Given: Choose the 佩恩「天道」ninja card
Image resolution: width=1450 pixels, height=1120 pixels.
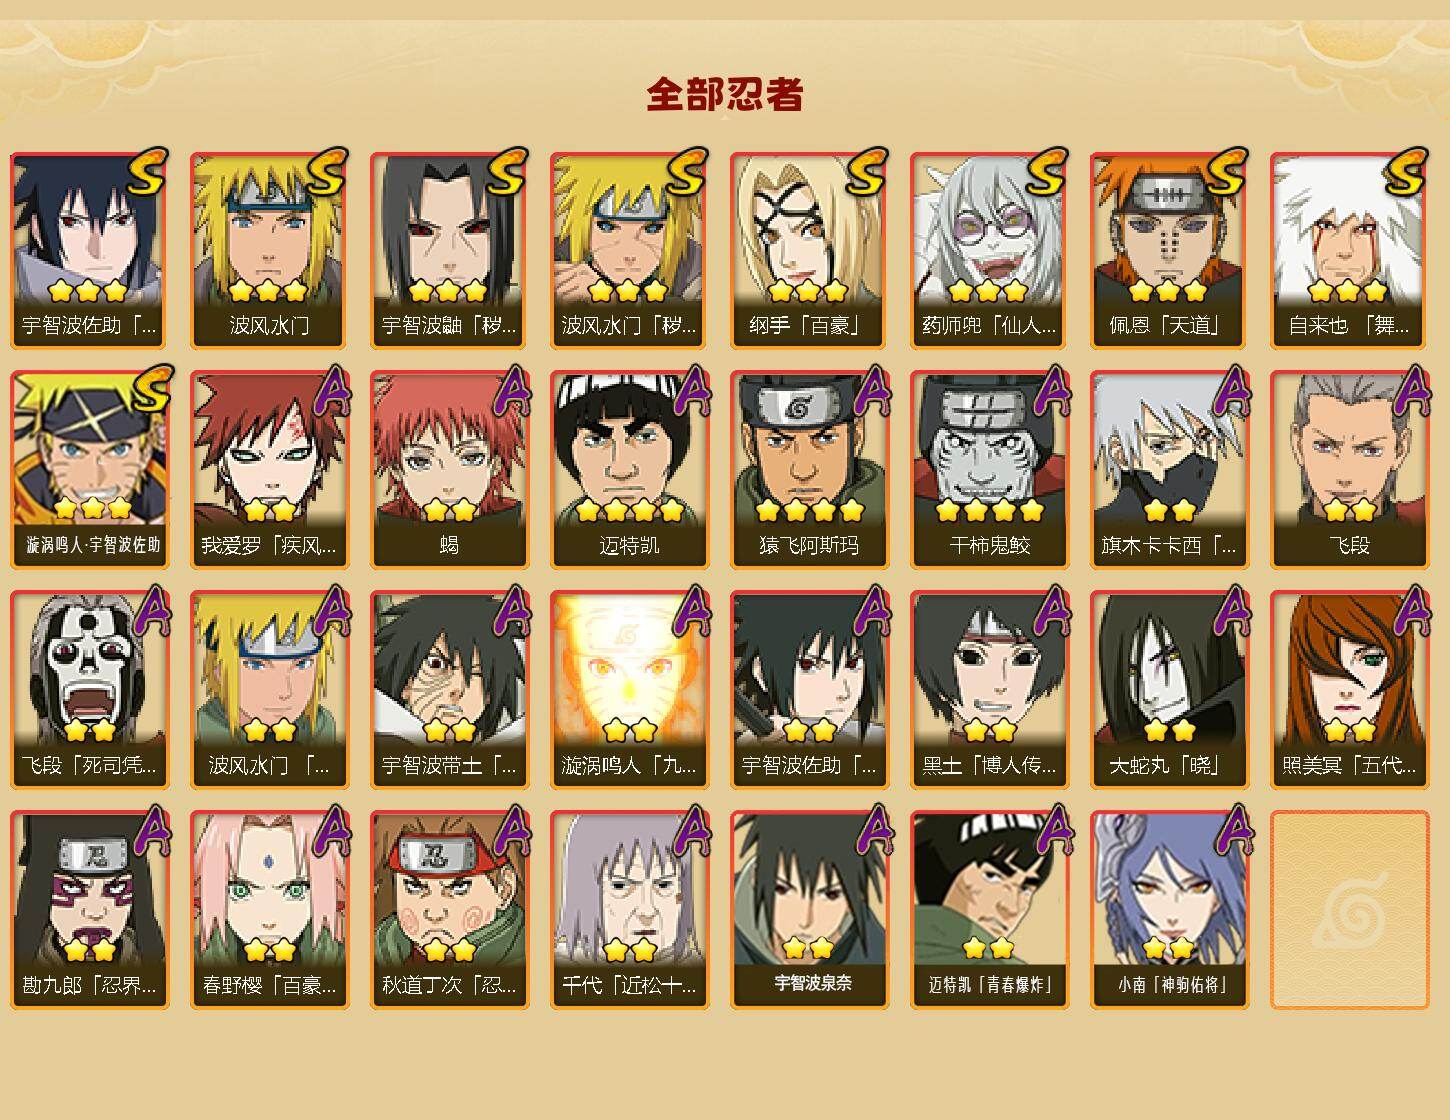Looking at the screenshot, I should pyautogui.click(x=1169, y=250).
